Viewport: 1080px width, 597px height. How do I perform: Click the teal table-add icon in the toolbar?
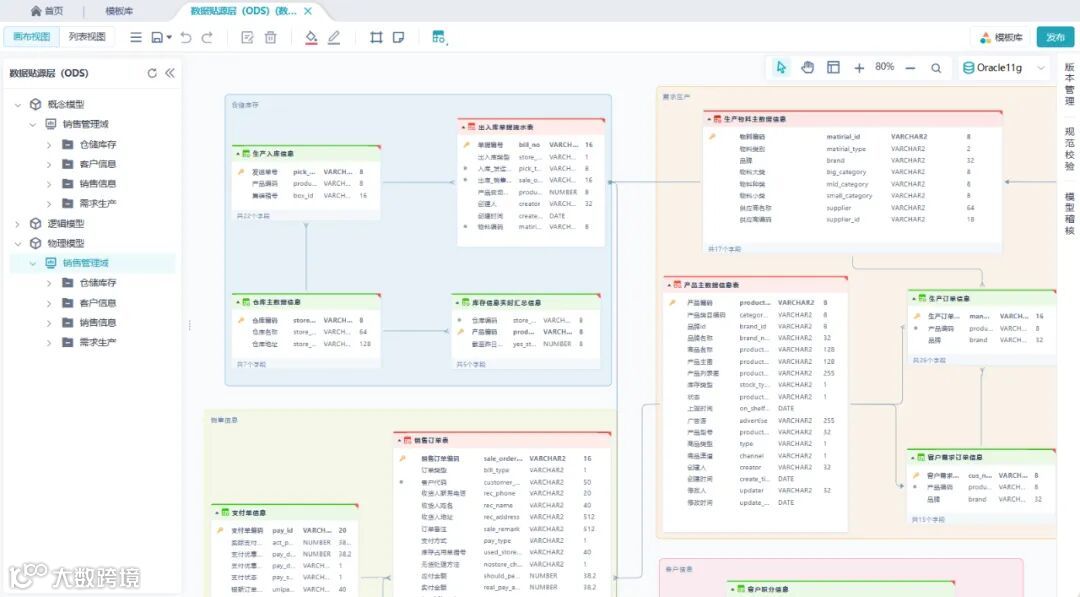click(x=439, y=37)
